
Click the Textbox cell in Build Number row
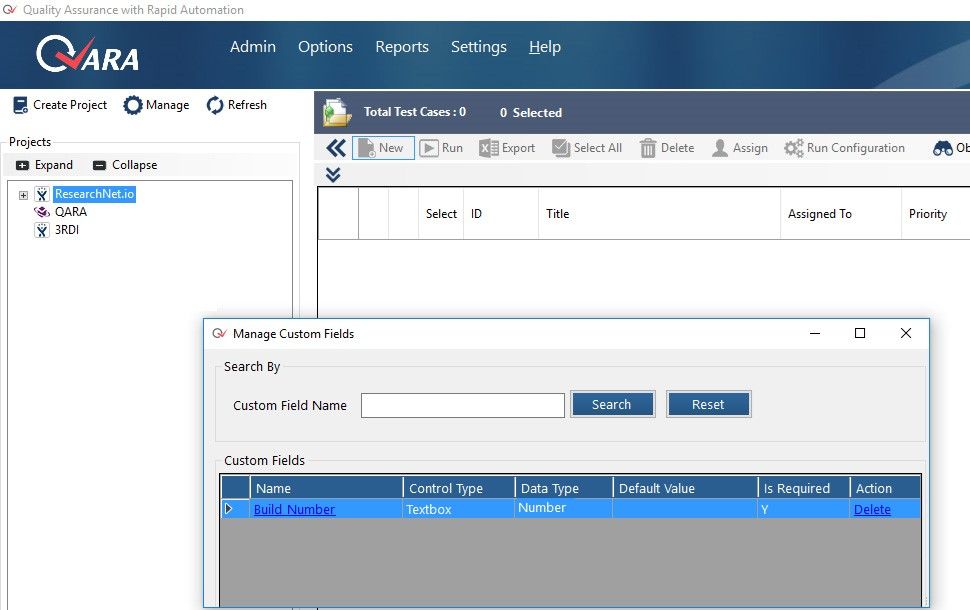[458, 509]
